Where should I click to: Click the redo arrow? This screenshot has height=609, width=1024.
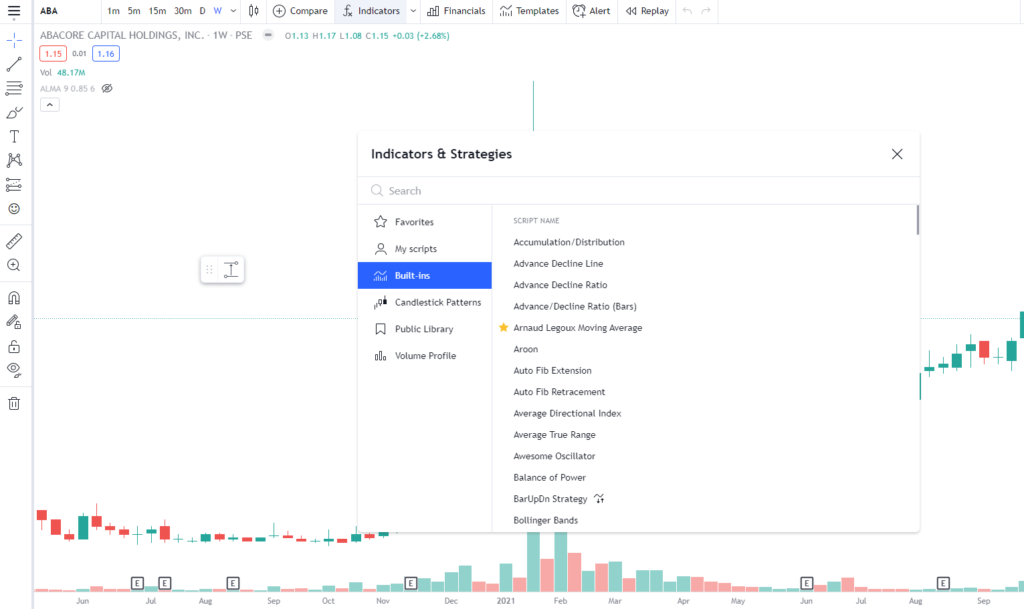(x=706, y=11)
